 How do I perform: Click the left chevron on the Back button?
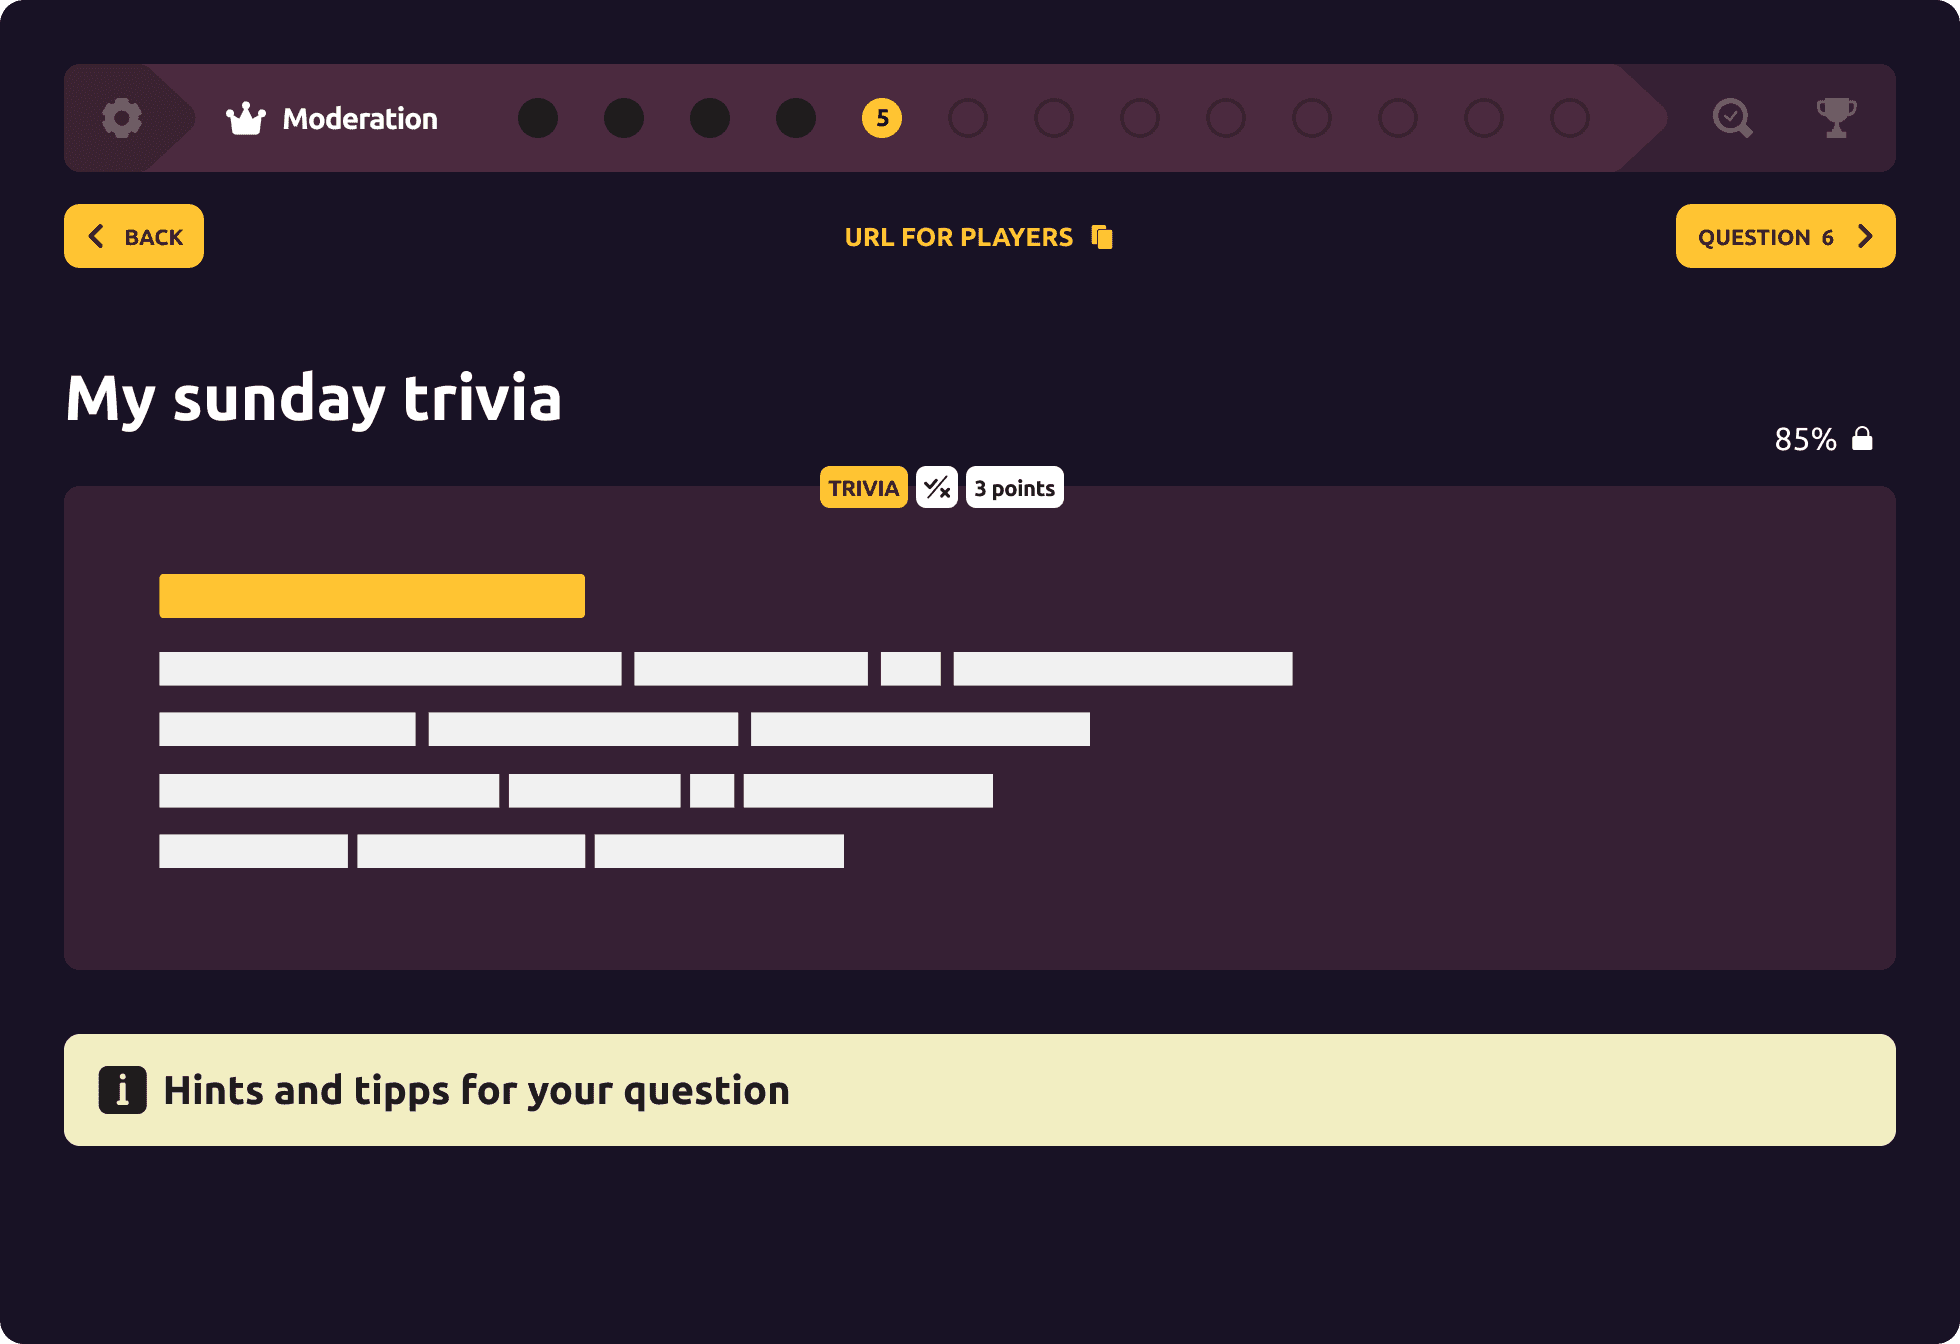[96, 236]
